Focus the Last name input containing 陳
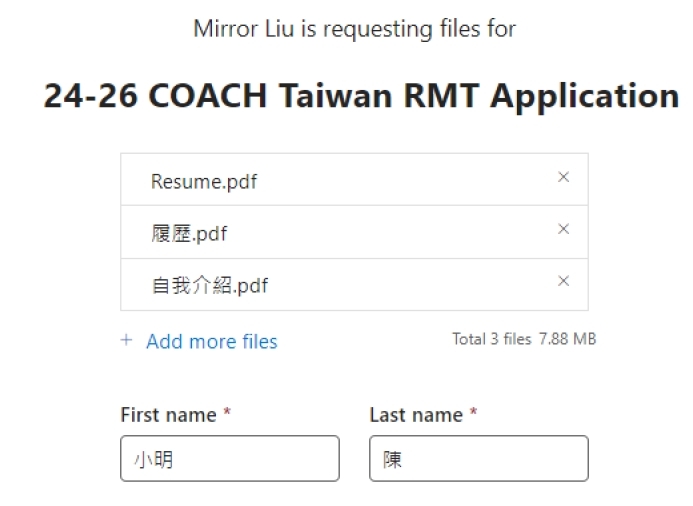This screenshot has height=506, width=693. pos(479,458)
